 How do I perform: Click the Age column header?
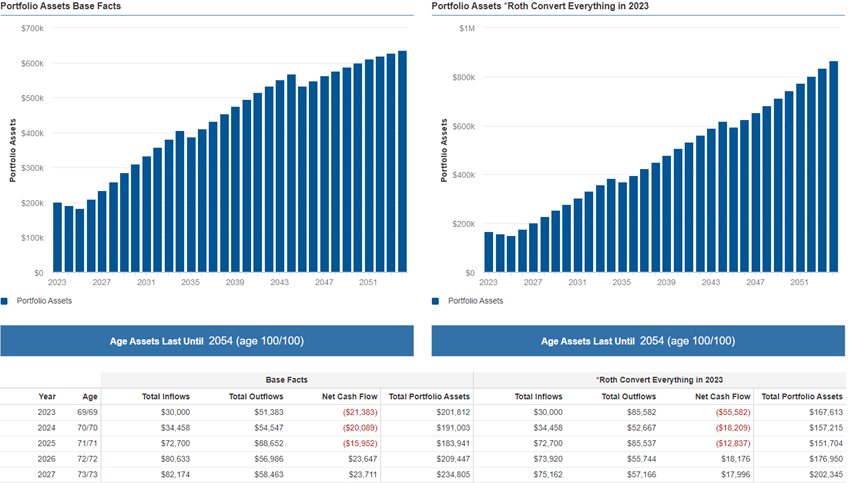[x=91, y=396]
